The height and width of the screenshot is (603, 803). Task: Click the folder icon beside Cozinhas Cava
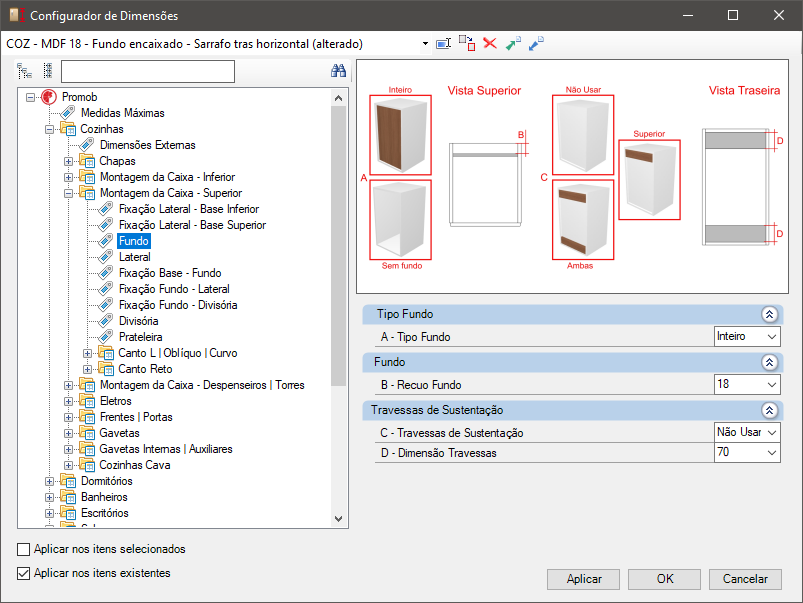pos(87,465)
